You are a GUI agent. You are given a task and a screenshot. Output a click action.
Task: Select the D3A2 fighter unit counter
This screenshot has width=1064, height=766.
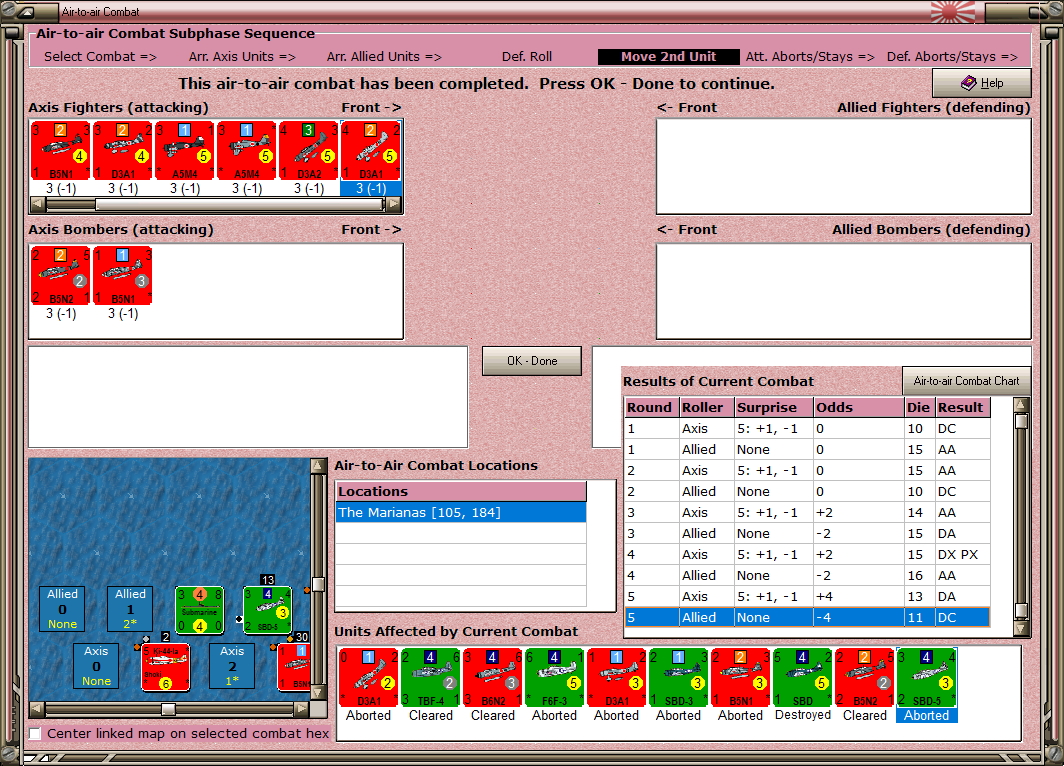[x=308, y=151]
